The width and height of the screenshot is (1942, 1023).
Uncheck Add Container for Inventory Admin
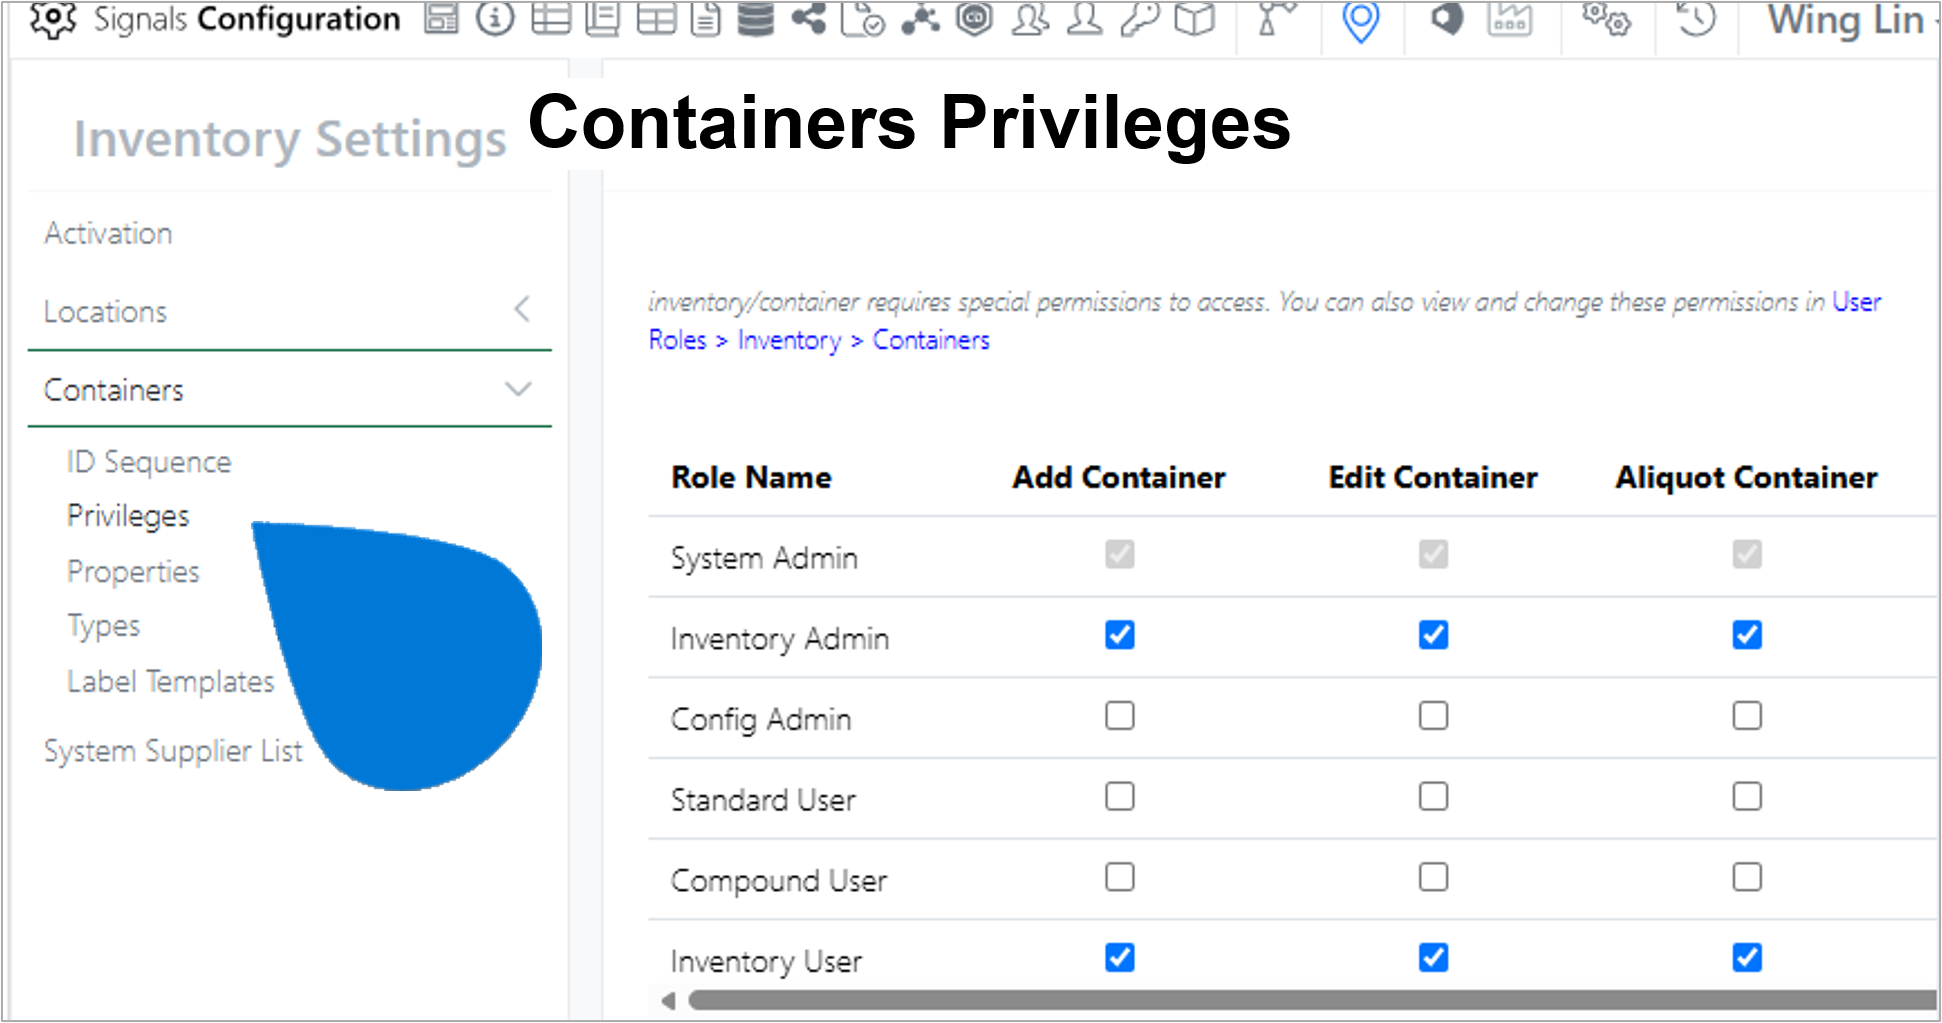point(1119,635)
